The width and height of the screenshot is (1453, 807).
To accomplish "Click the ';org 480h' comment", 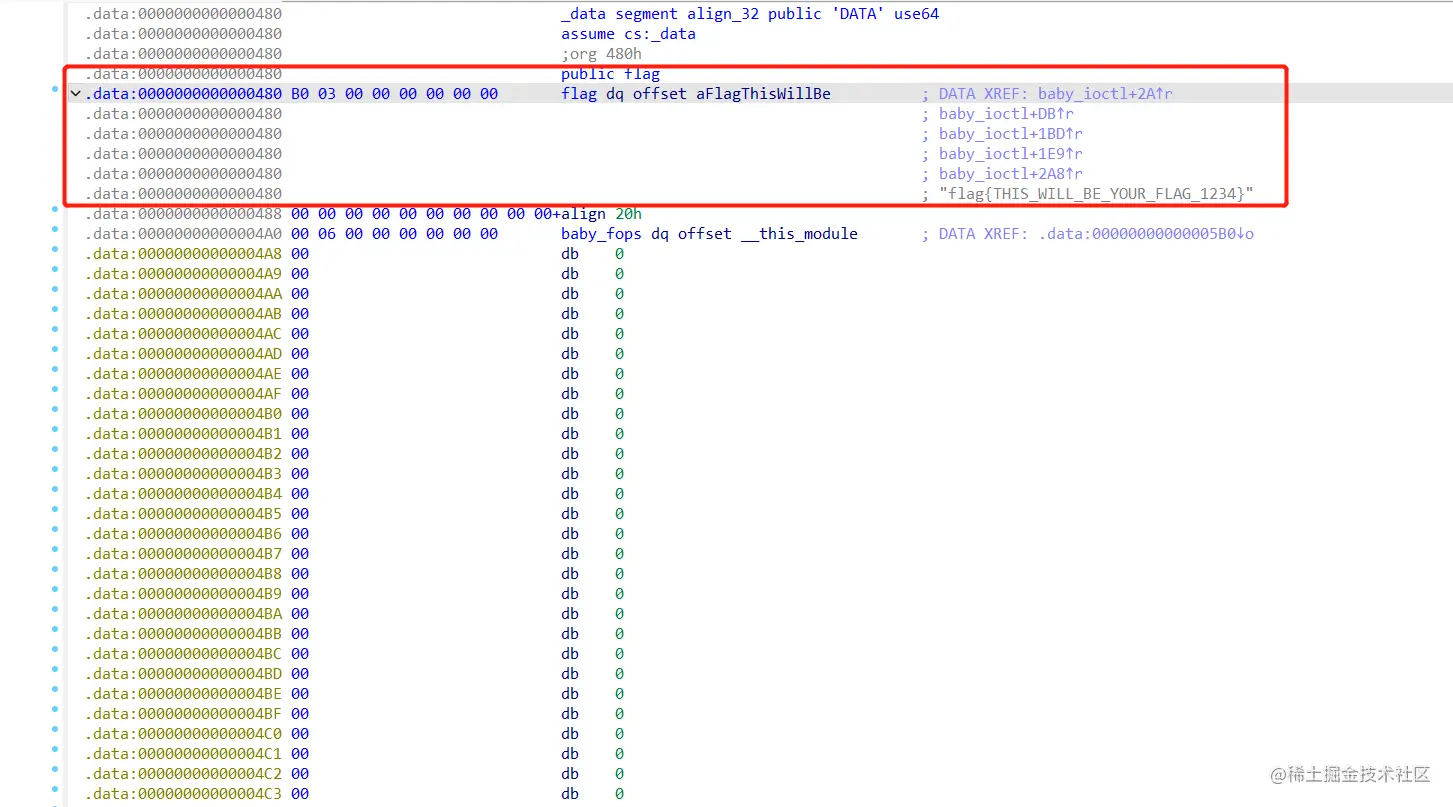I will [x=601, y=54].
